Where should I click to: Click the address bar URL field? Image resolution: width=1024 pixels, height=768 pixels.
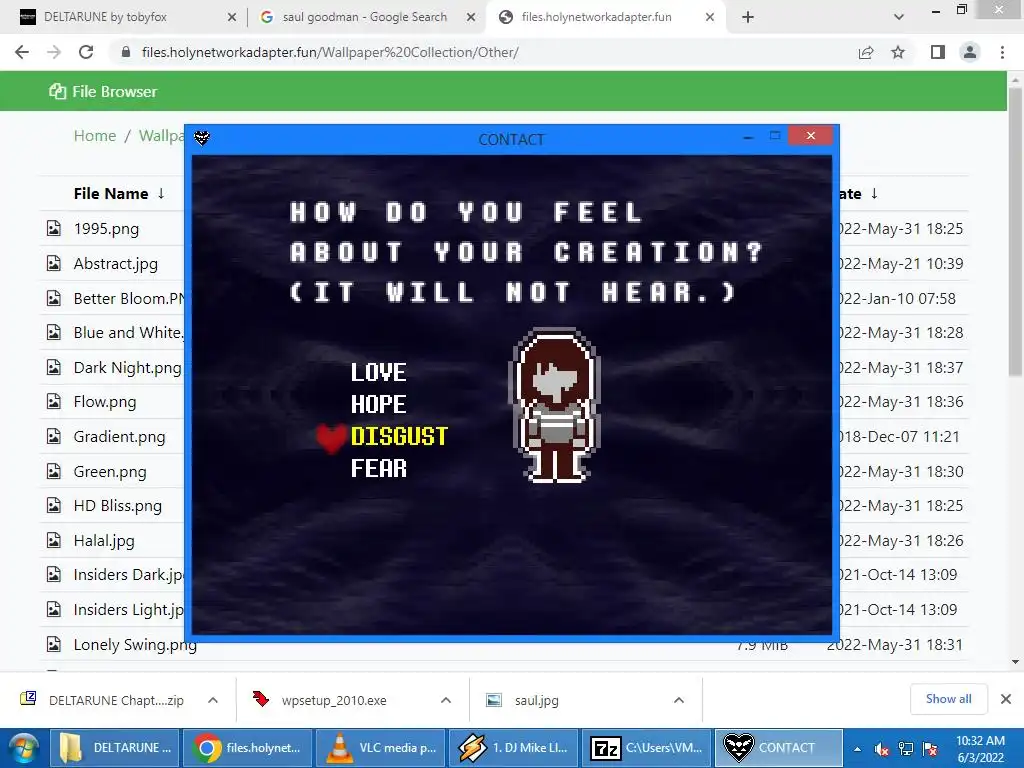[x=483, y=52]
